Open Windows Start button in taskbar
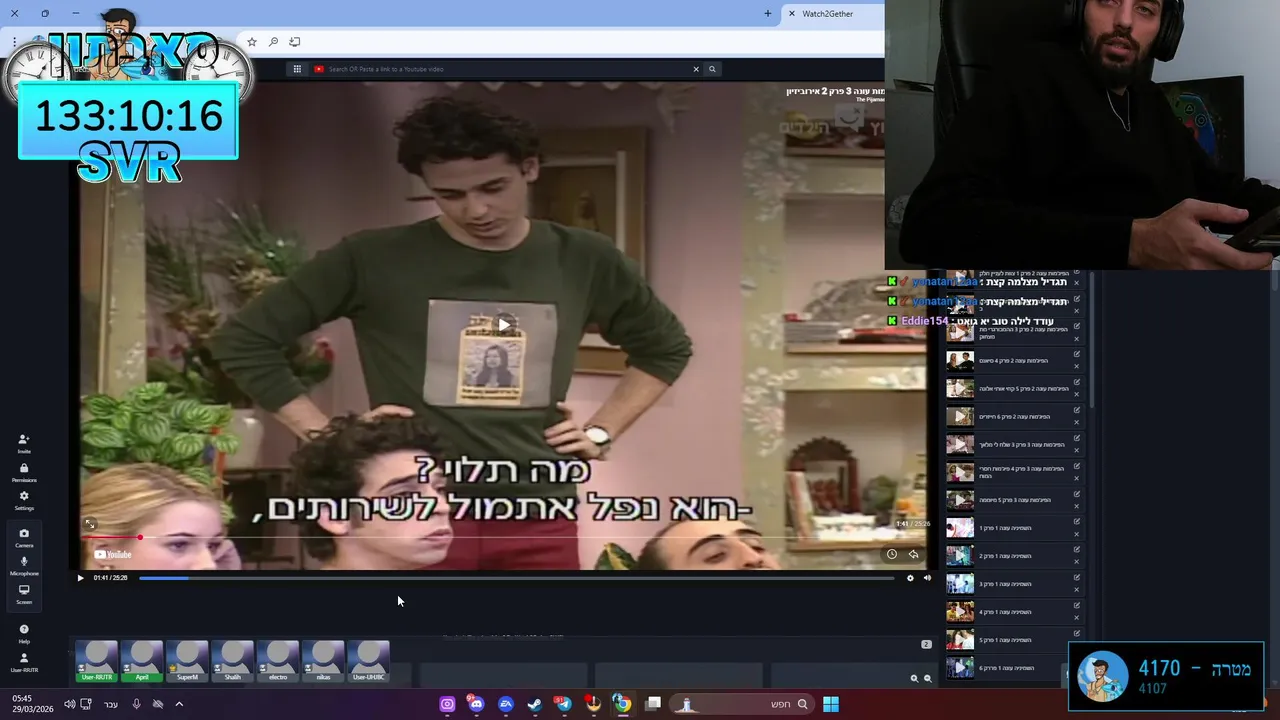 [x=831, y=704]
